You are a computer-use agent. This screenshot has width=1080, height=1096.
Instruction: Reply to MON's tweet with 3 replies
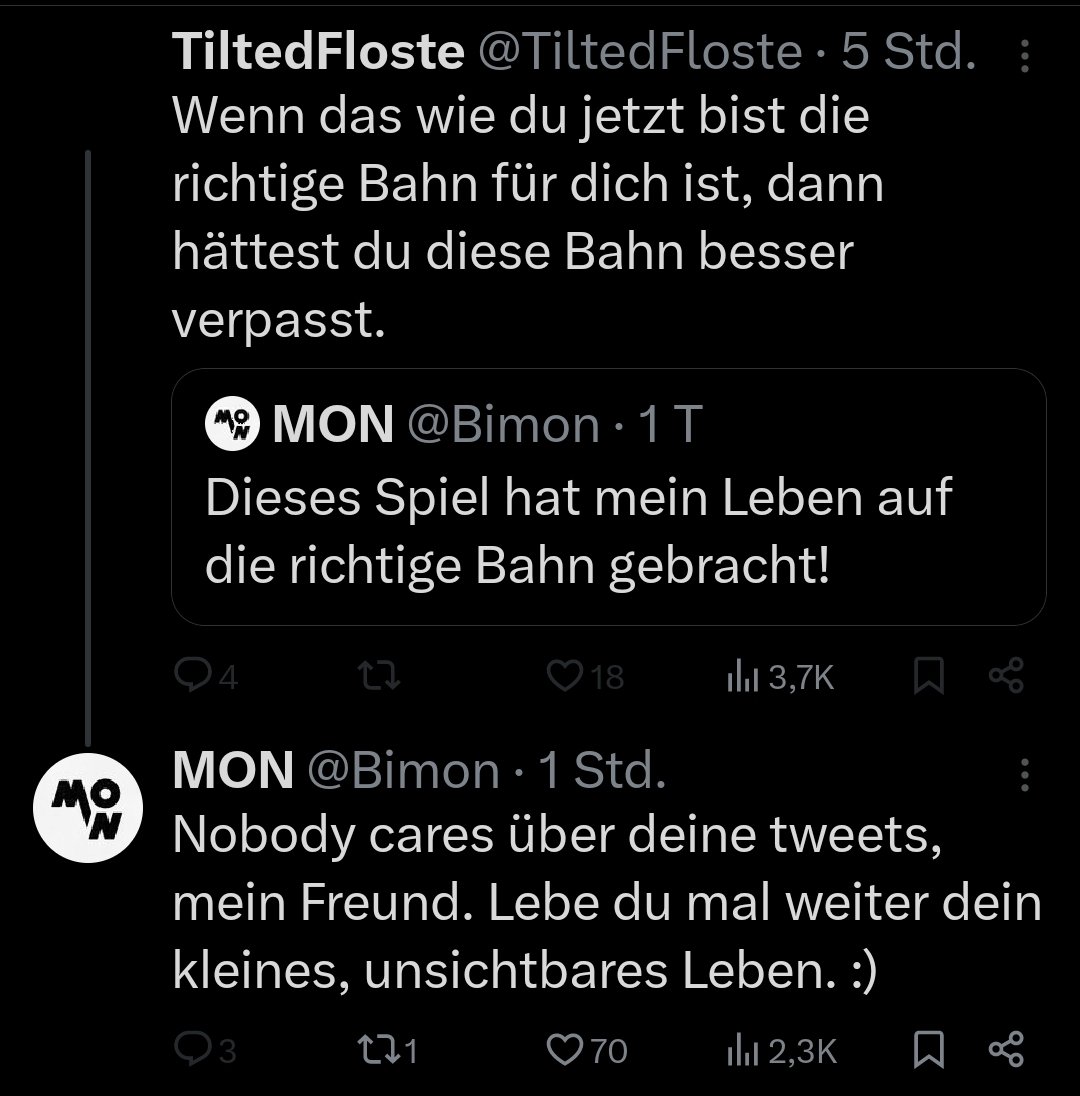tap(205, 1050)
